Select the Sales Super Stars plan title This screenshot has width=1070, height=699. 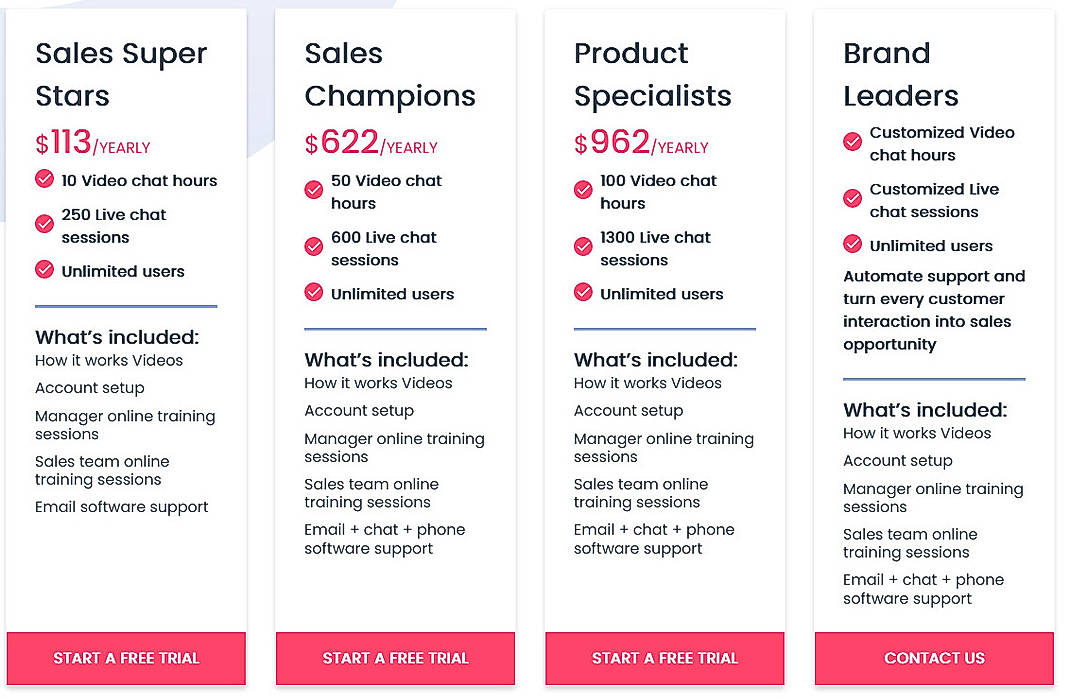121,74
